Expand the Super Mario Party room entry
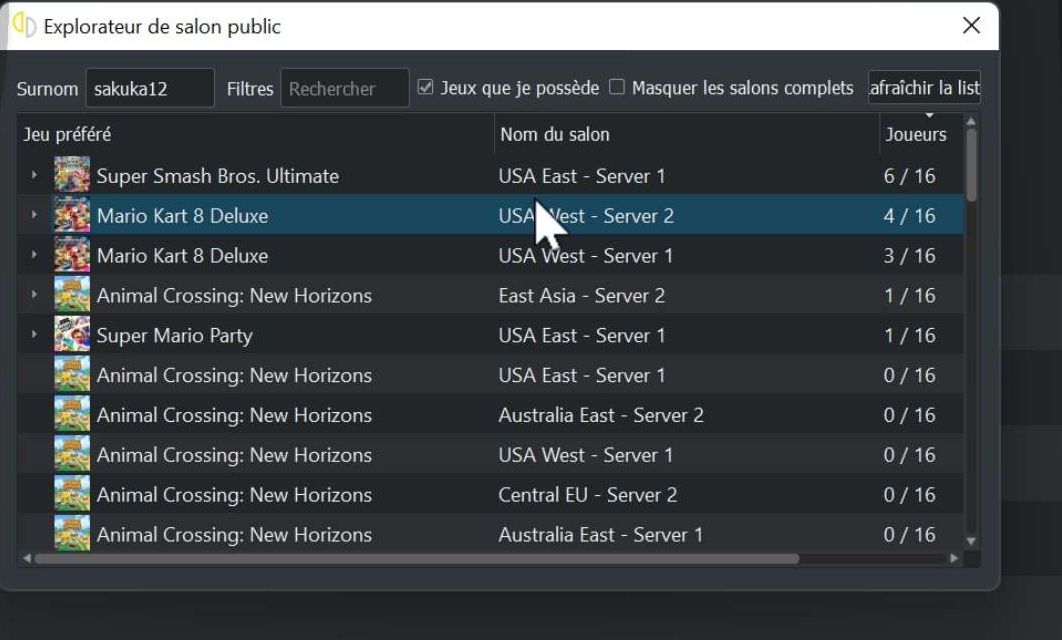The width and height of the screenshot is (1062, 640). pos(34,335)
